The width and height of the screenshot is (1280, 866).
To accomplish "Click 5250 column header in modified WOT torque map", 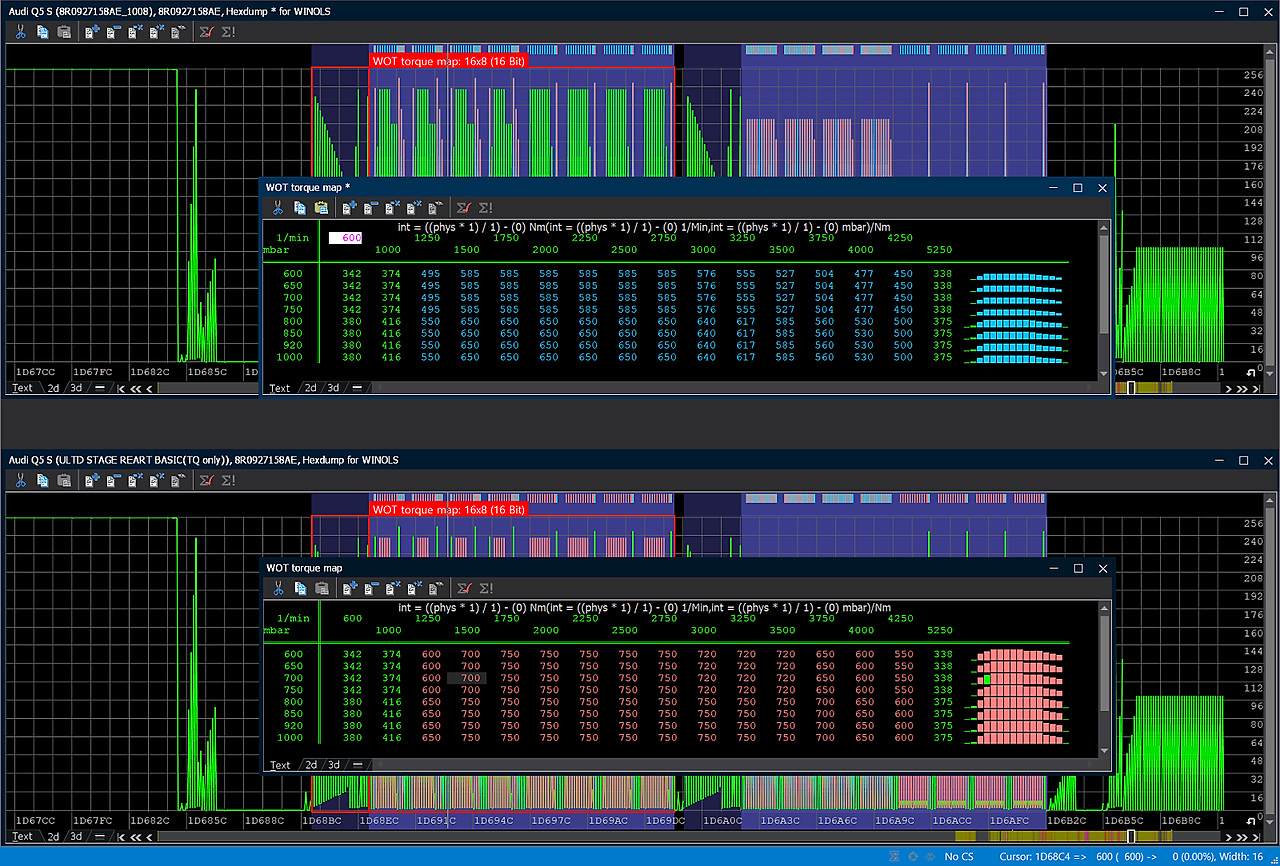I will tap(939, 250).
